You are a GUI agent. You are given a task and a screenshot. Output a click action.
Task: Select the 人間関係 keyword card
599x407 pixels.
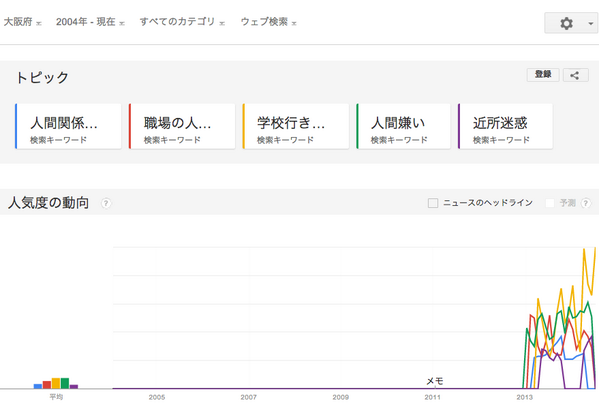[x=68, y=126]
